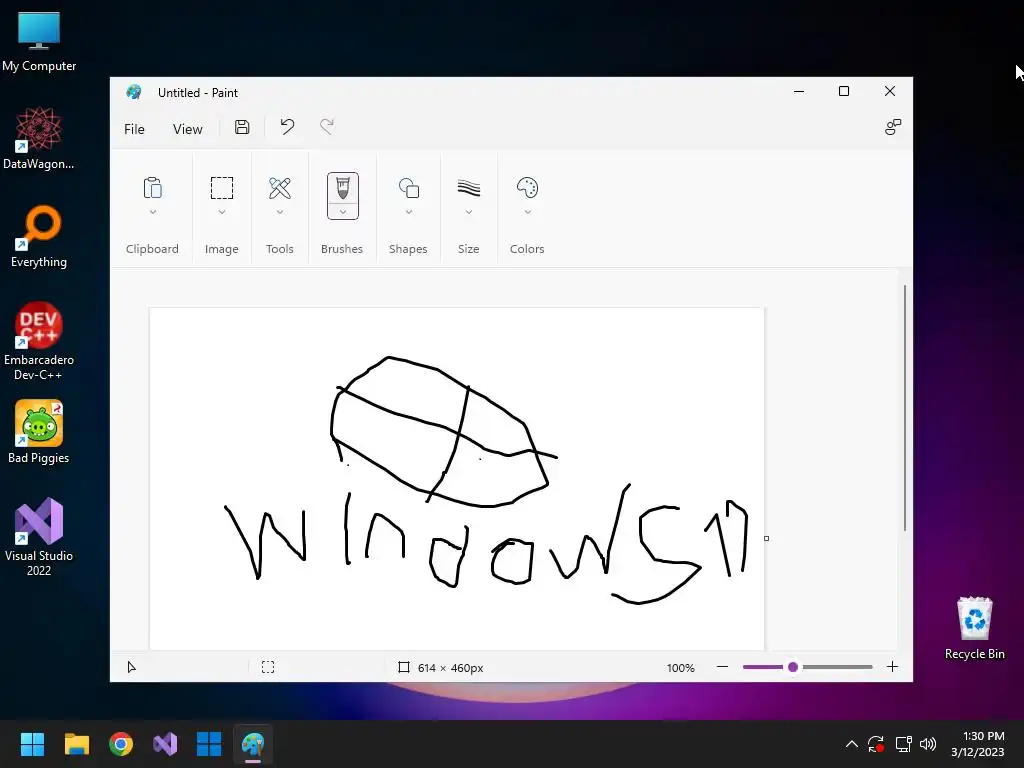Open the Windows Start button

[x=32, y=744]
